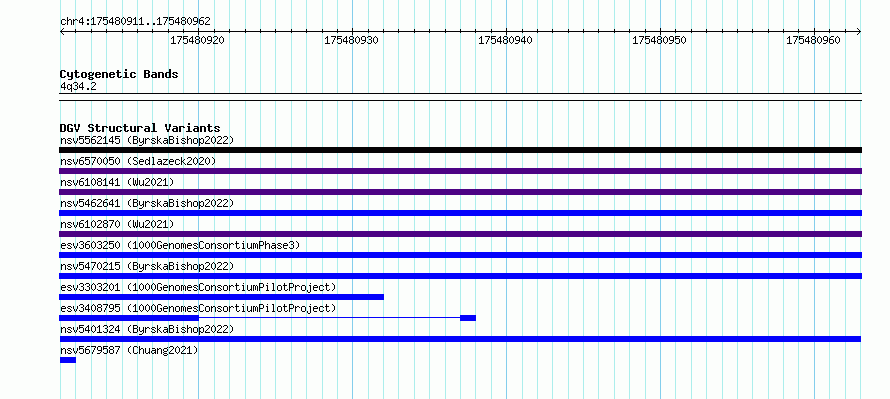
Task: Open variant nsv5401324 (ByrskaBishop2022) label
Action: click(x=146, y=329)
